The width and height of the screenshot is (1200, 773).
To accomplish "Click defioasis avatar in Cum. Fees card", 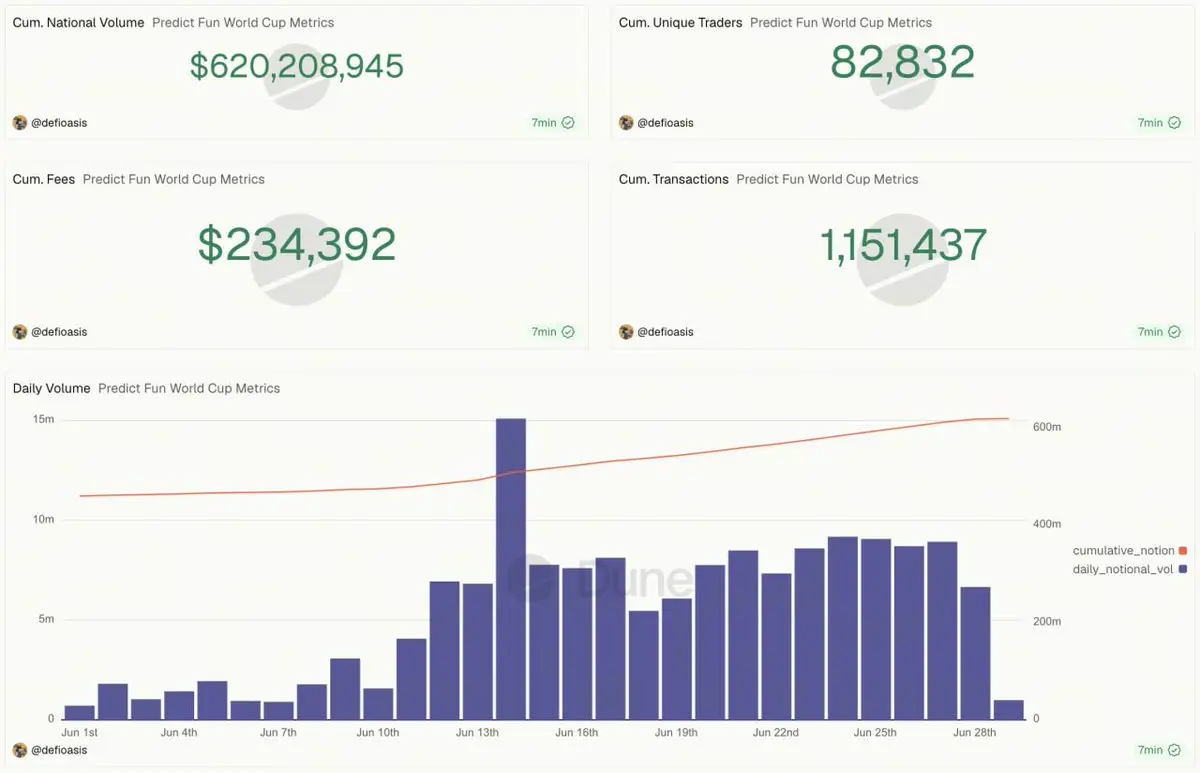I will (20, 332).
